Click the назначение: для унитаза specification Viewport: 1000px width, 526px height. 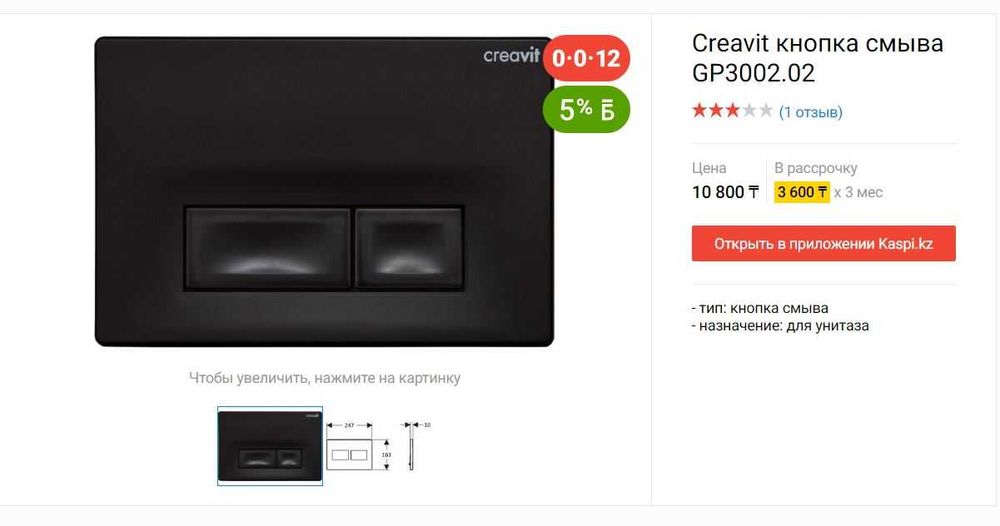780,326
